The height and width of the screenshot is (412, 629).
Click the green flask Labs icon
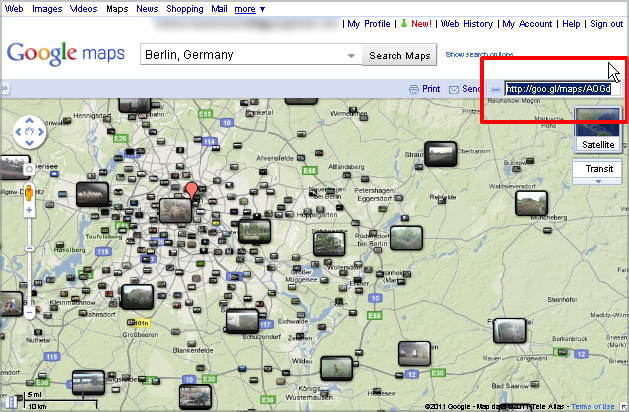[404, 24]
